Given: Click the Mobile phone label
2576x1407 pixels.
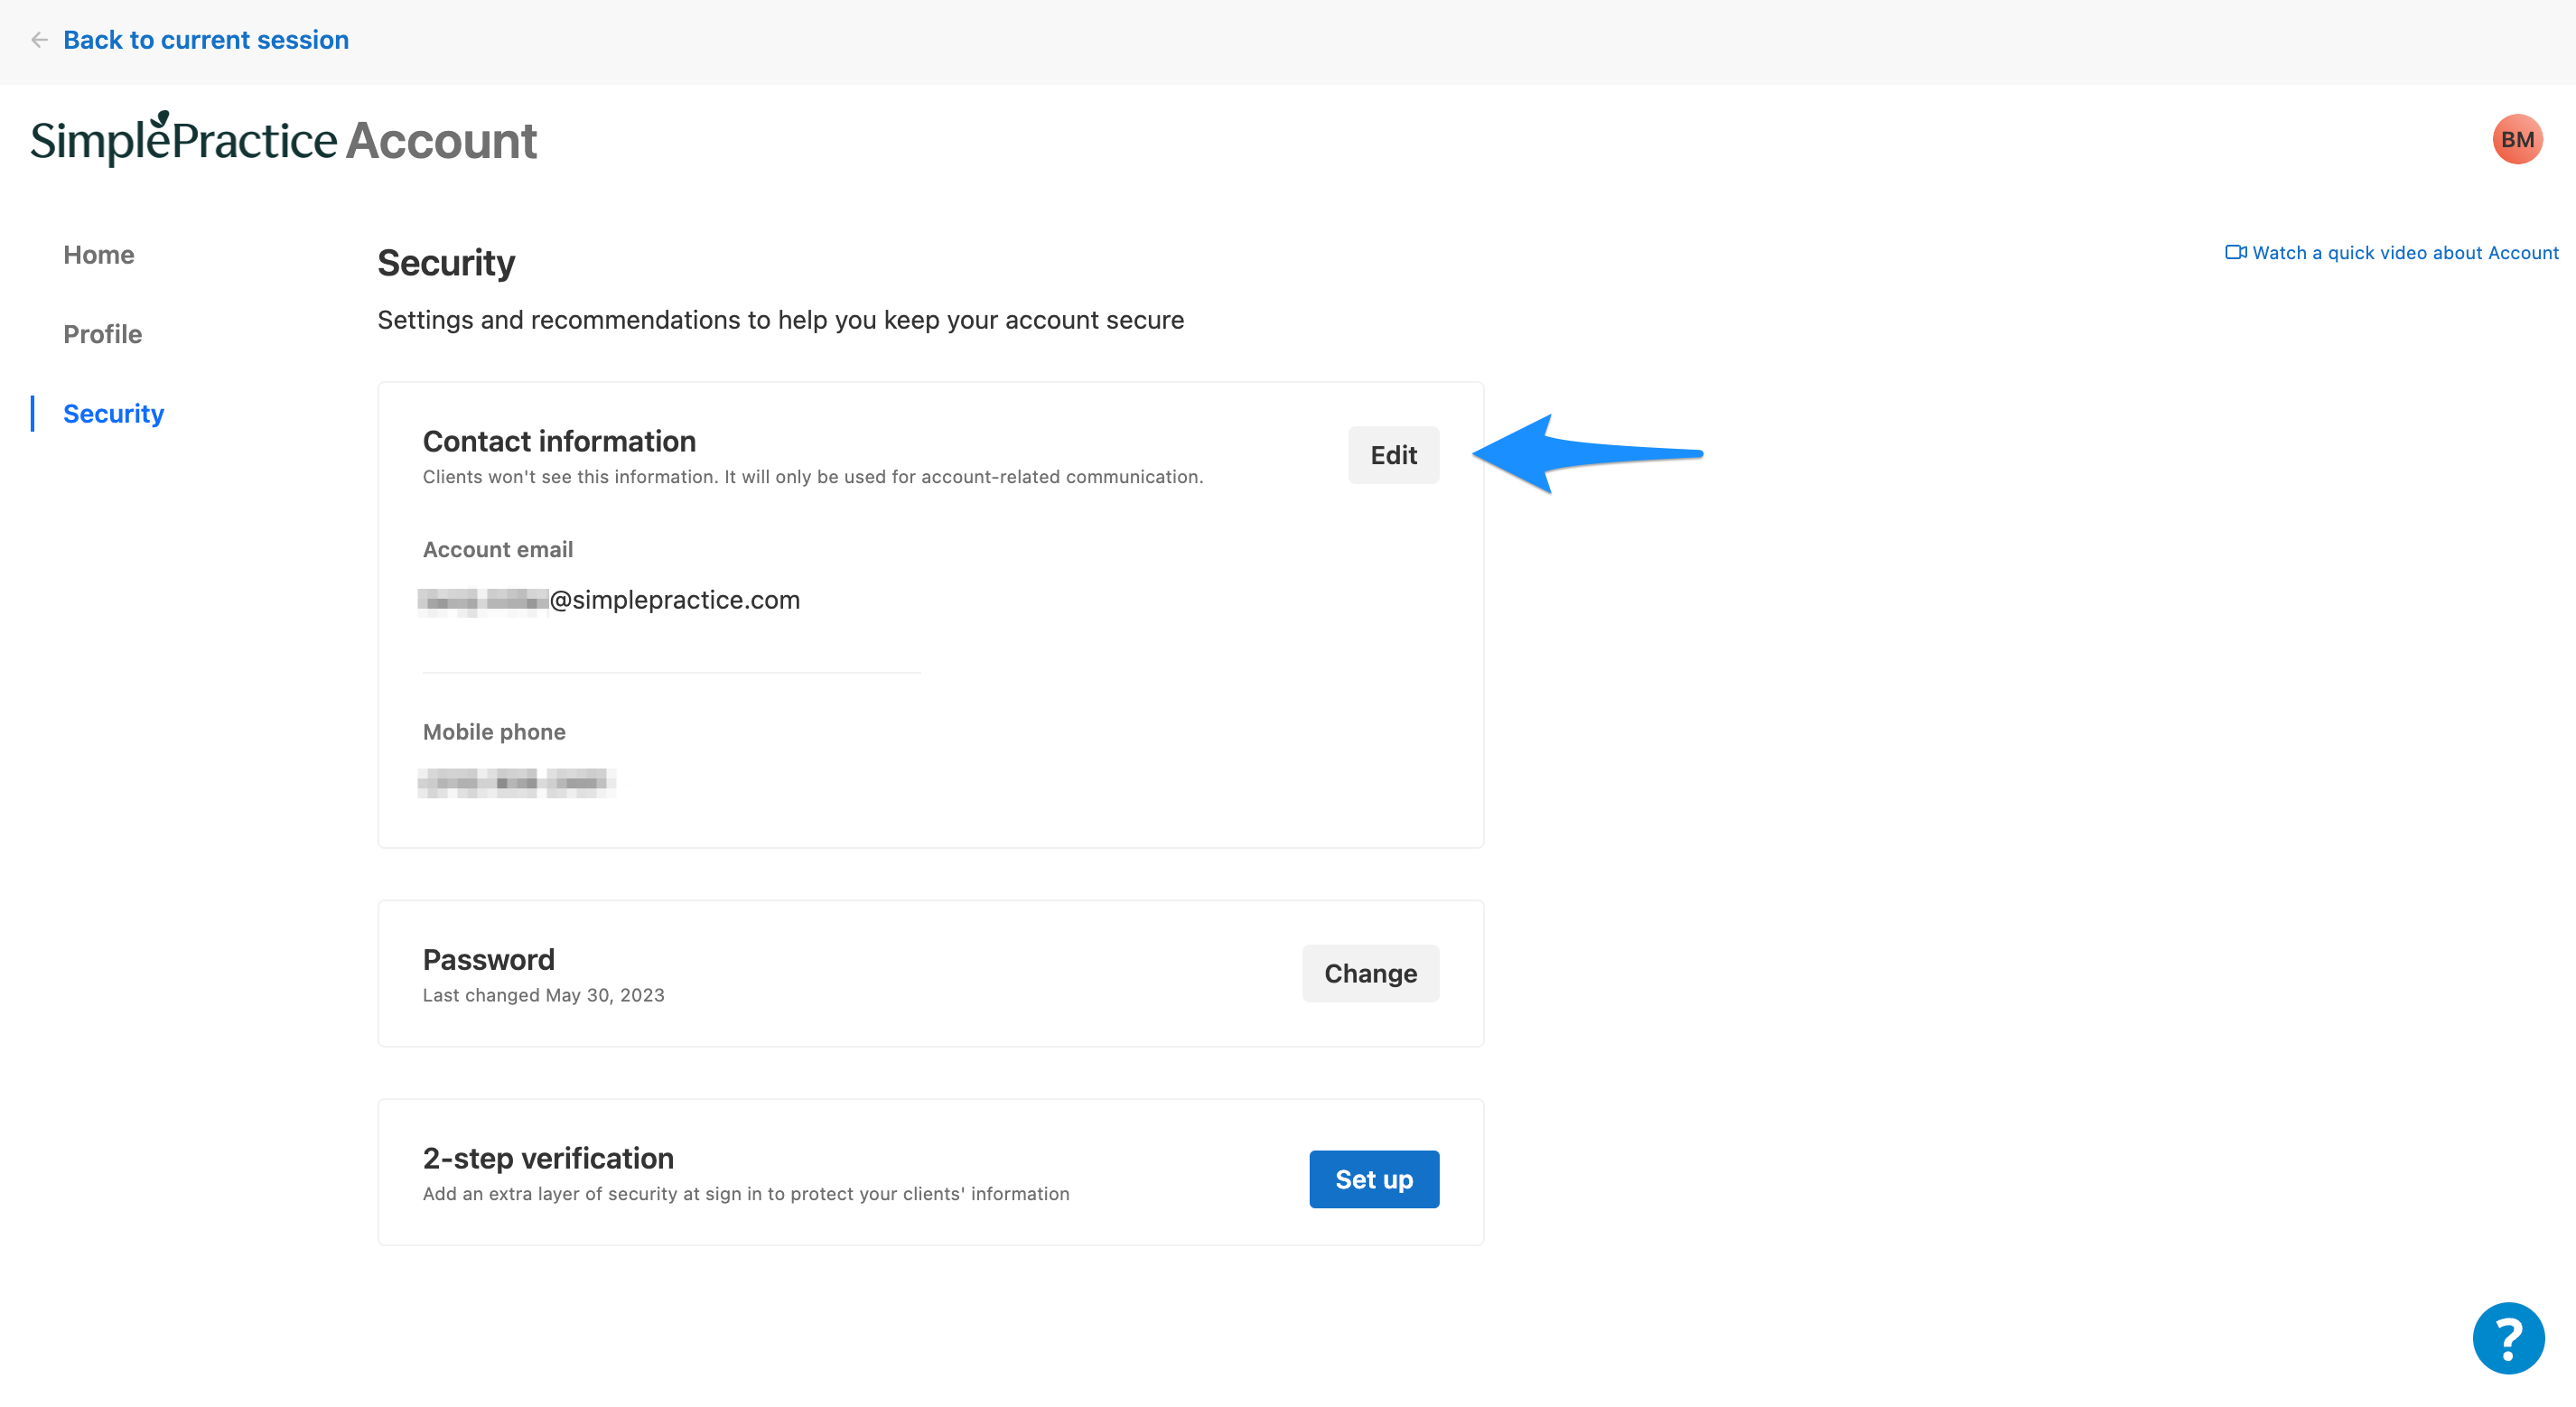Looking at the screenshot, I should point(494,732).
